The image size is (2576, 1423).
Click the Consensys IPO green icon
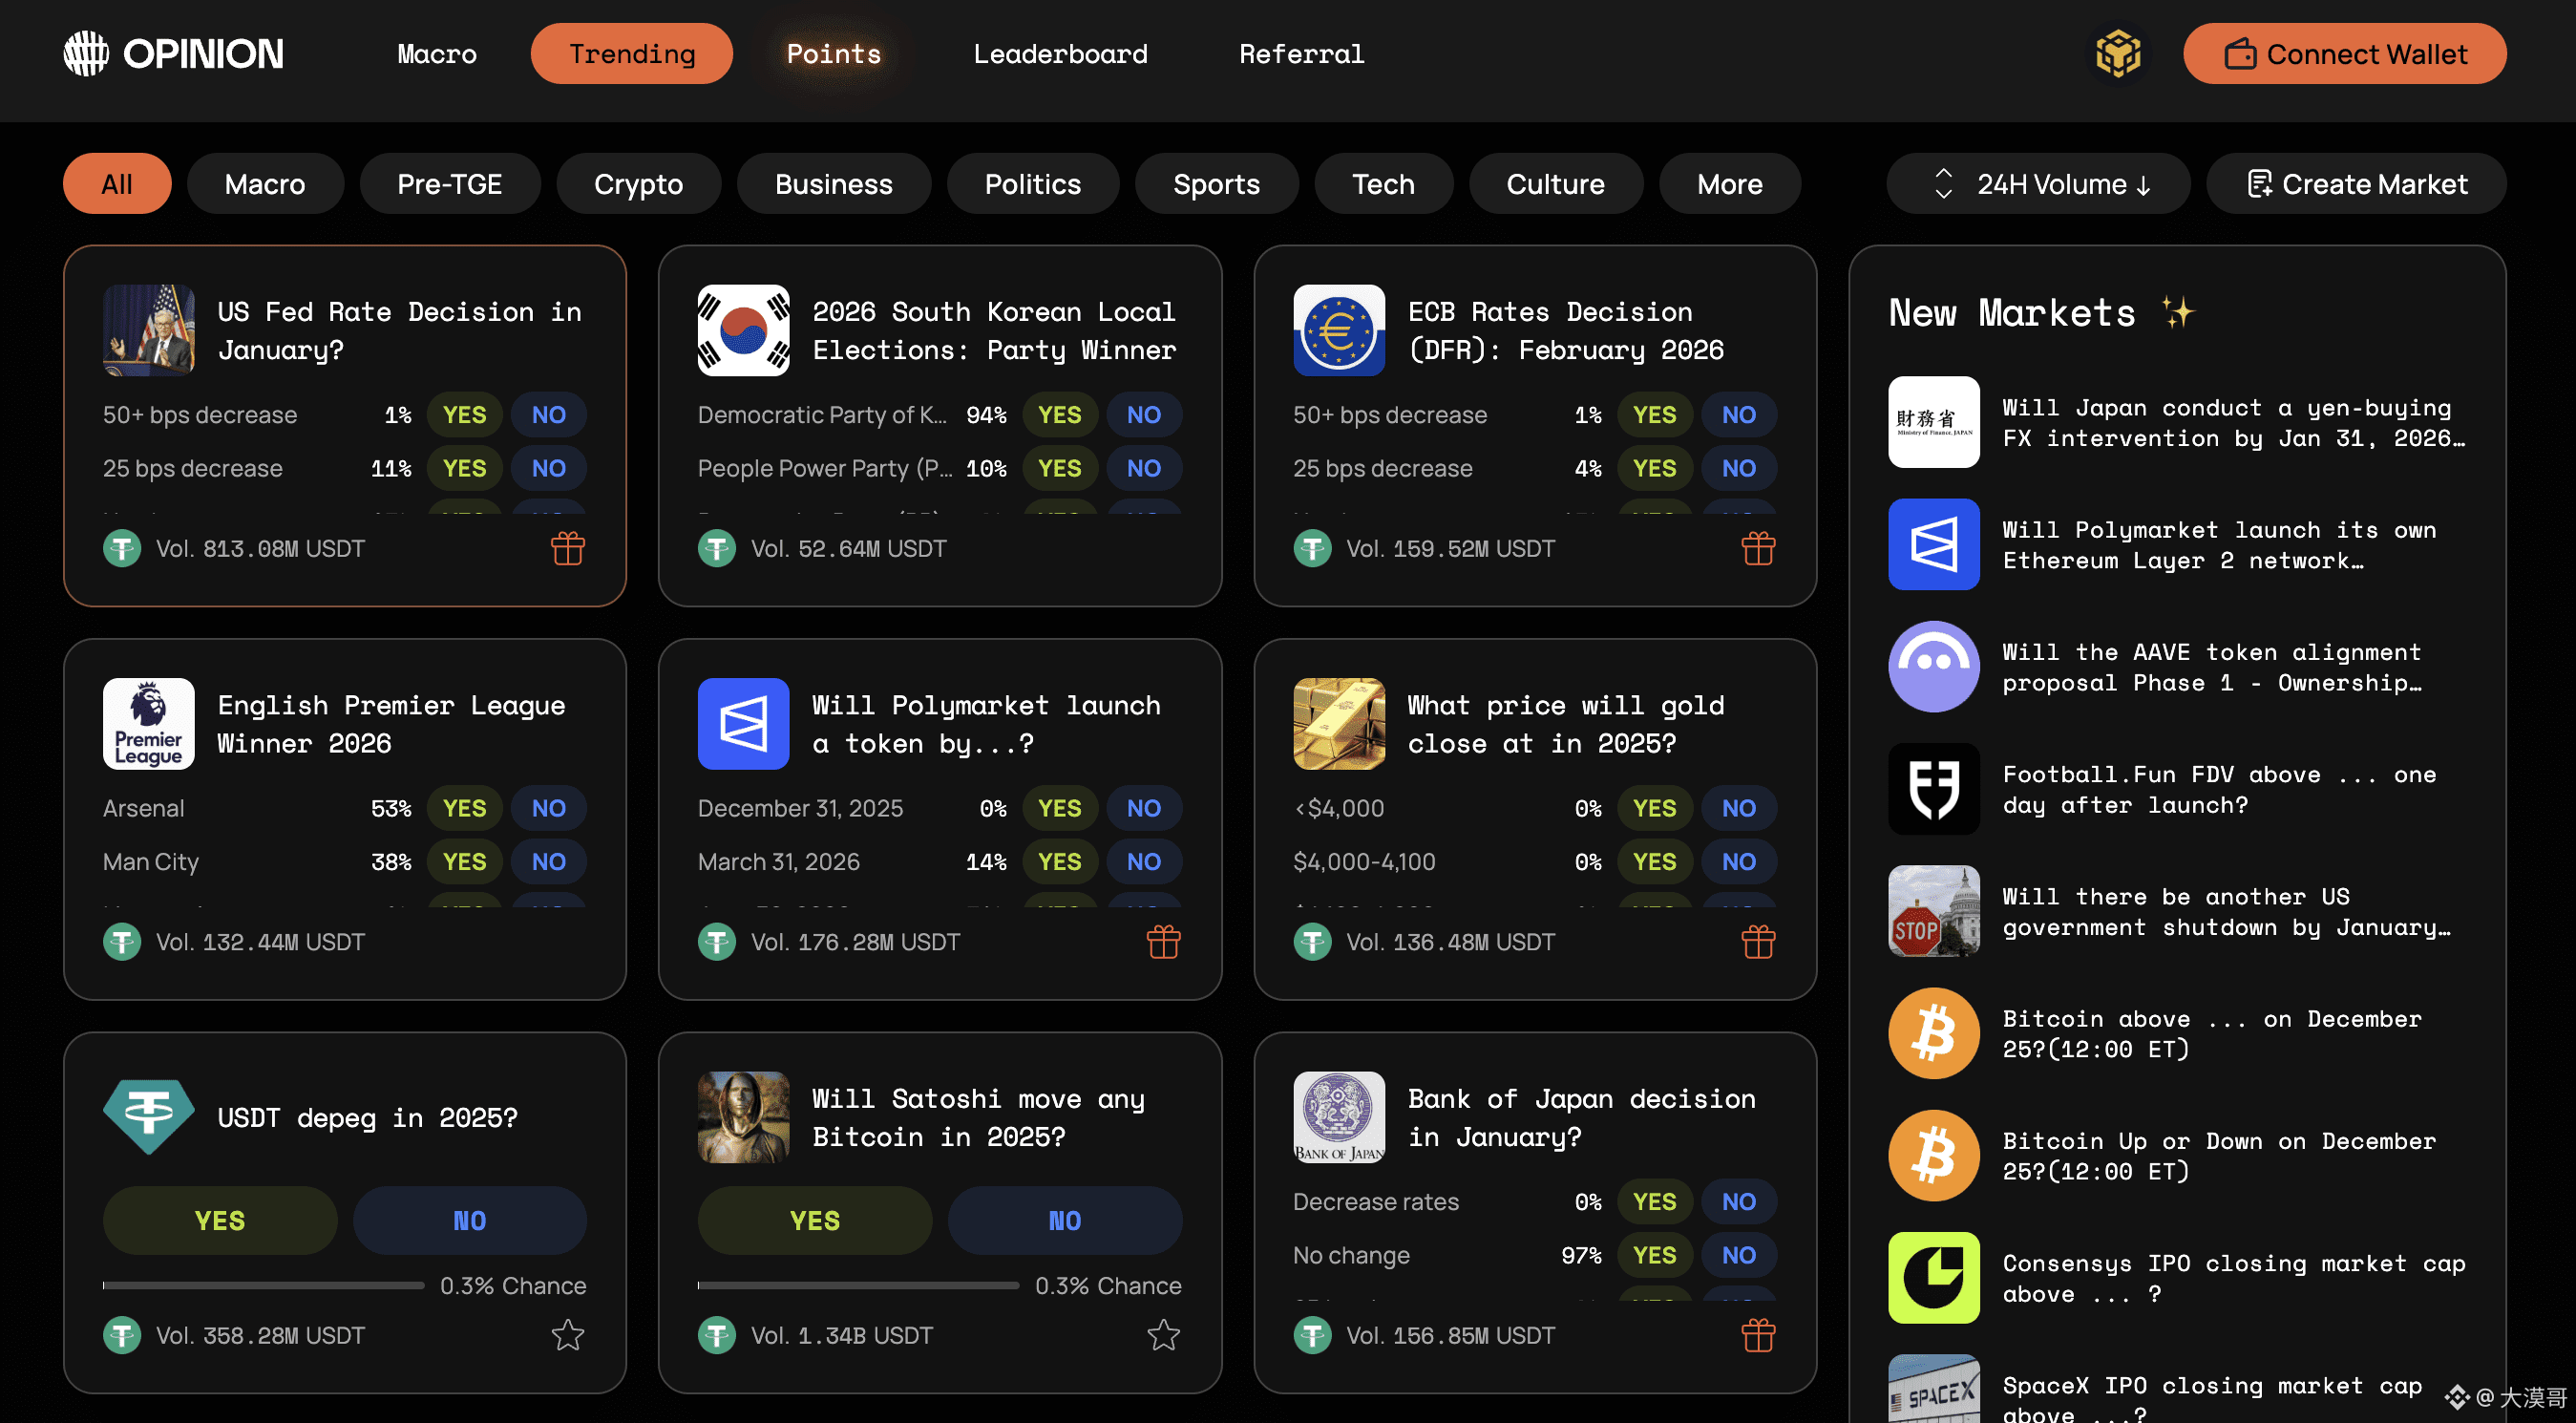tap(1932, 1277)
